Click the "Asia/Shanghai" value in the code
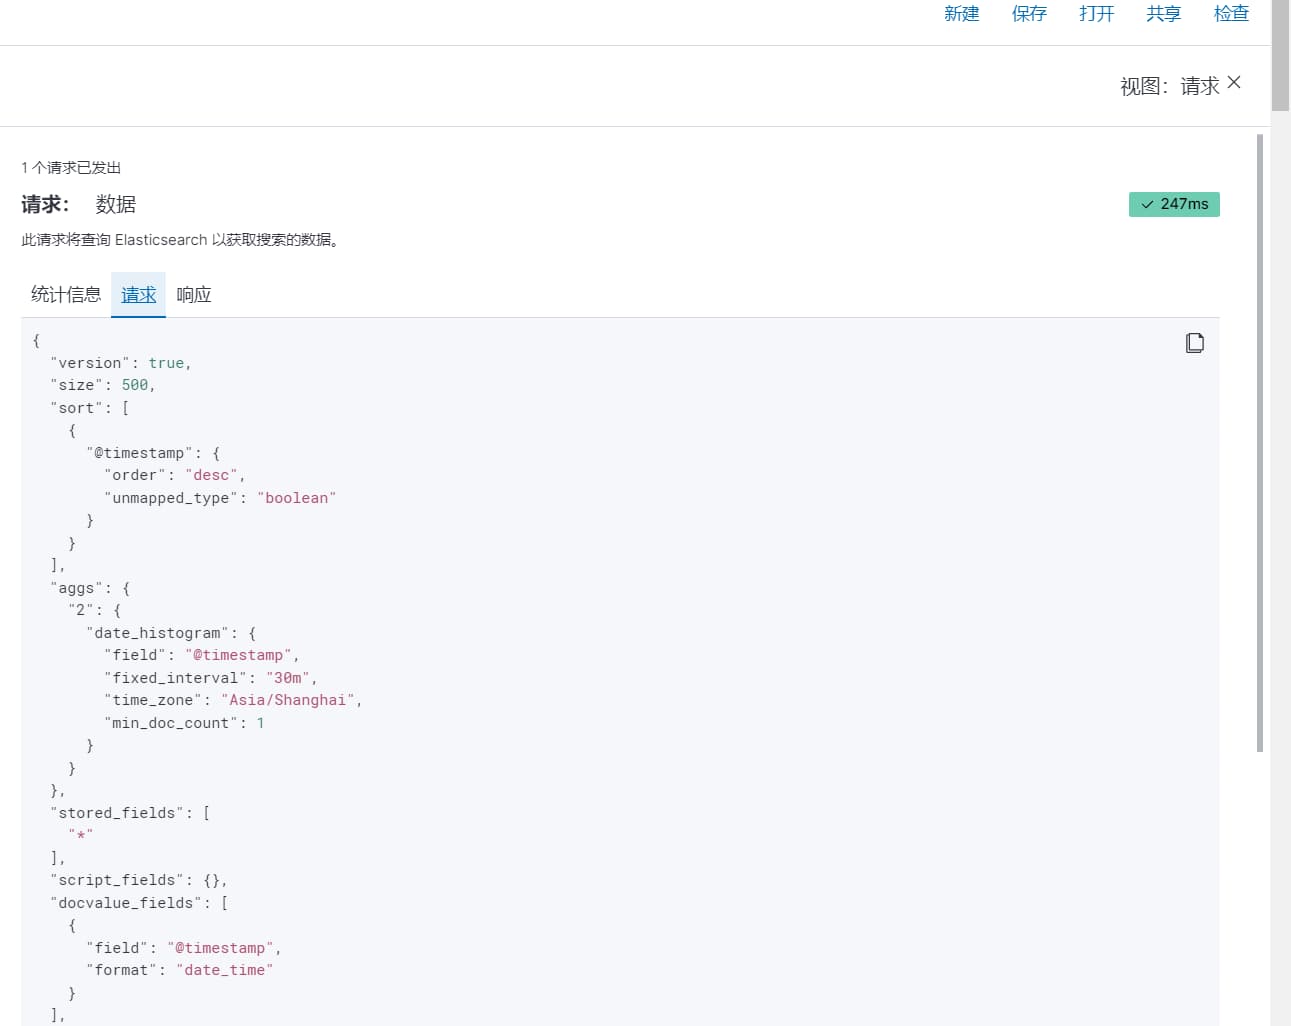 coord(288,700)
